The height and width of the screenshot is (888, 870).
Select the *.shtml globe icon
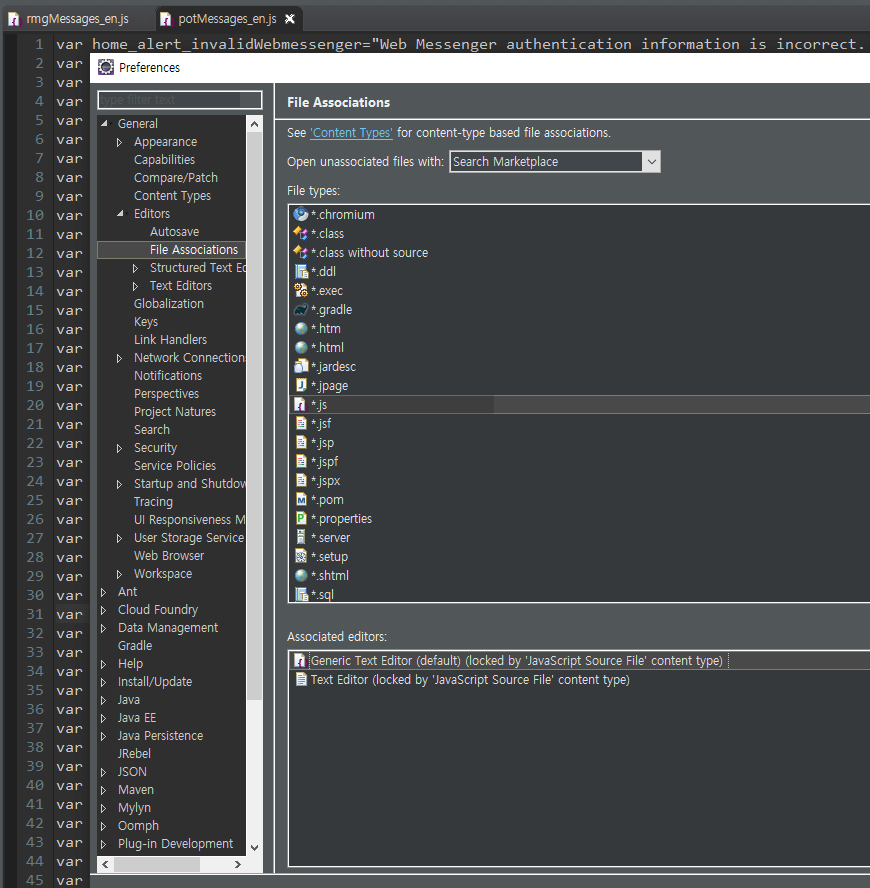click(301, 575)
